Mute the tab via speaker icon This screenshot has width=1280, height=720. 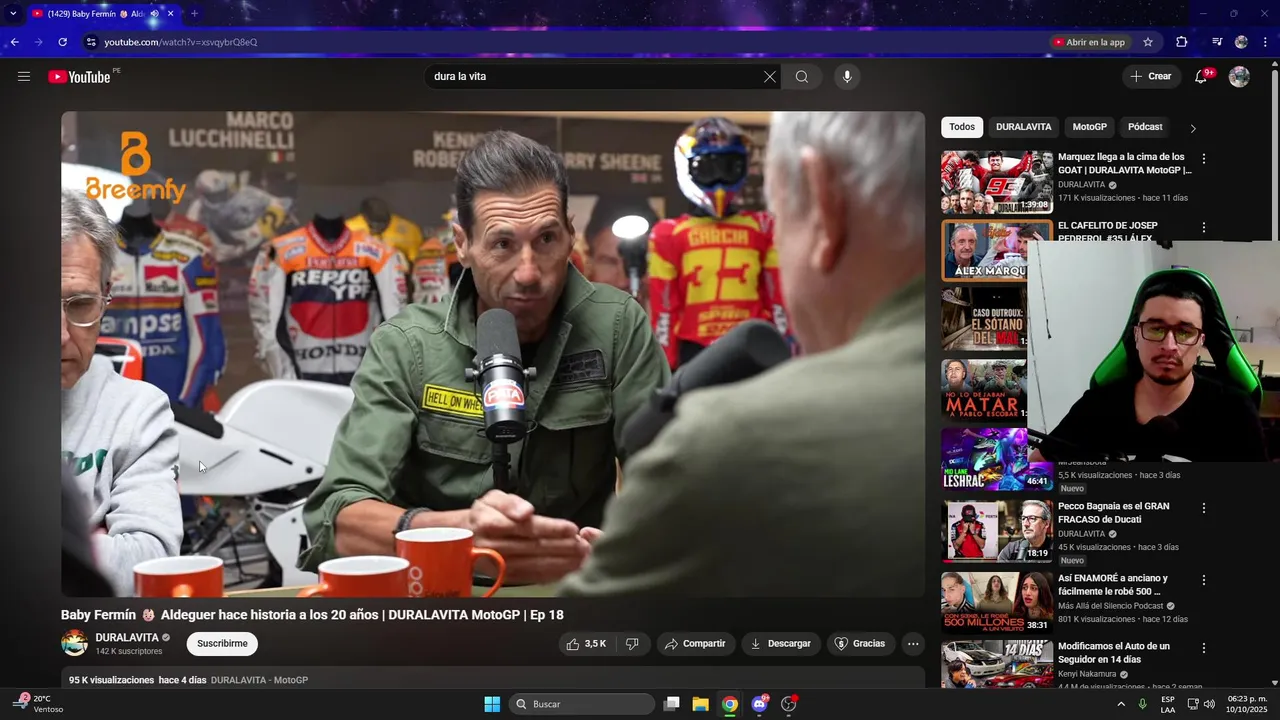click(154, 14)
